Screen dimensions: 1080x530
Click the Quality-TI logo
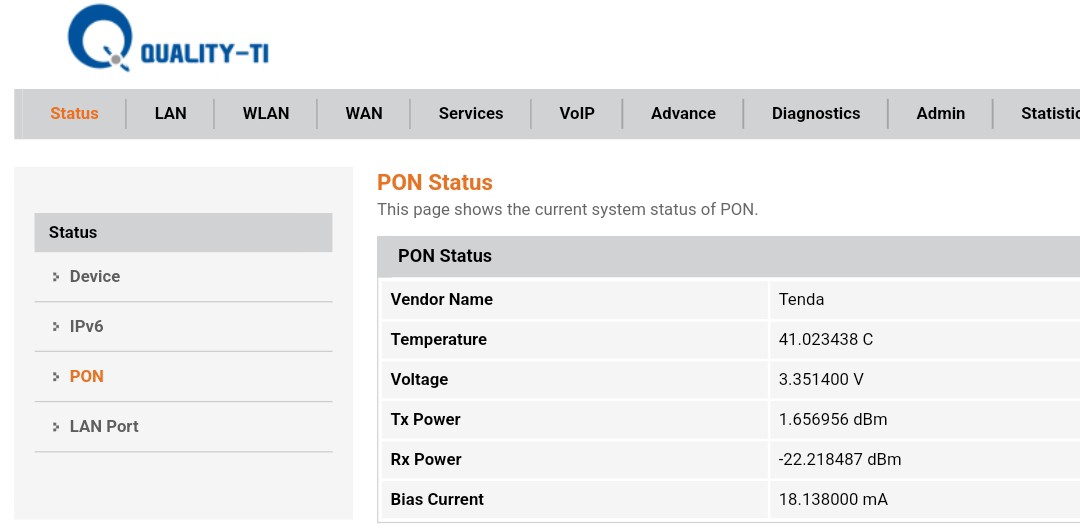pos(167,40)
